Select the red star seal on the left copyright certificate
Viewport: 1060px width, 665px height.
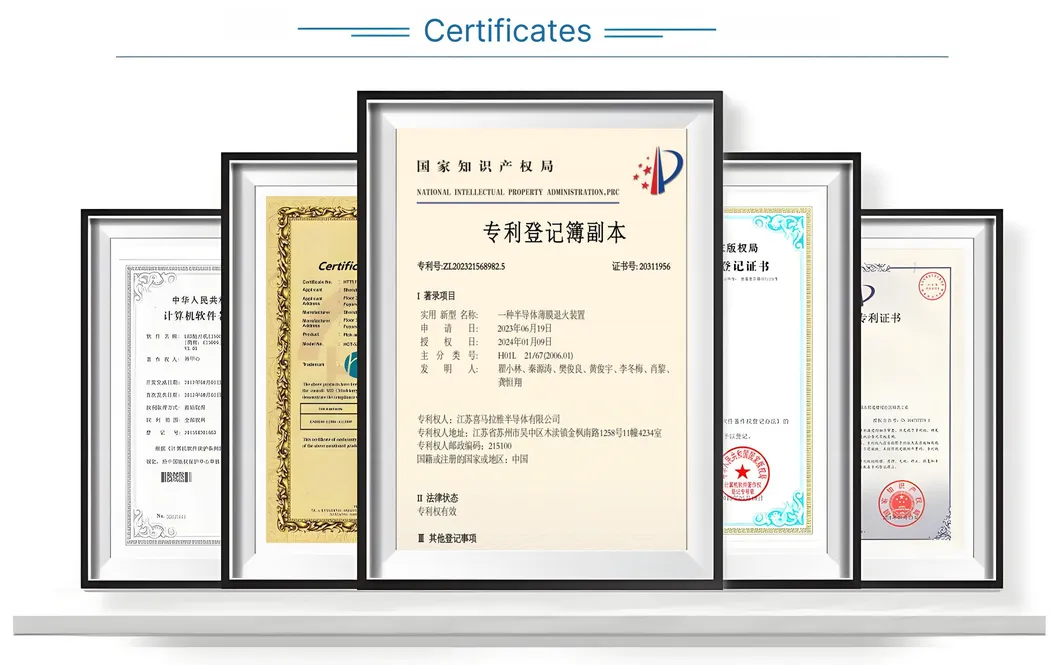click(x=742, y=471)
